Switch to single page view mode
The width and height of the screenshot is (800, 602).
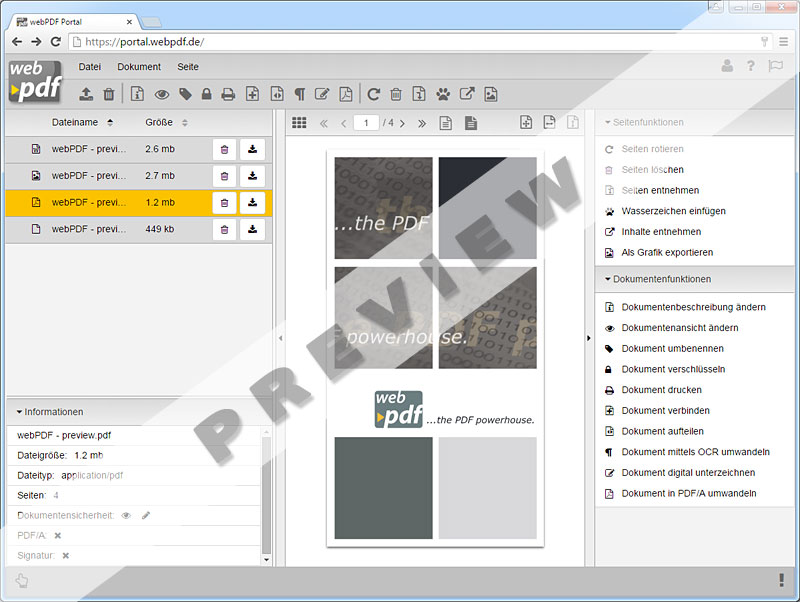tap(445, 122)
